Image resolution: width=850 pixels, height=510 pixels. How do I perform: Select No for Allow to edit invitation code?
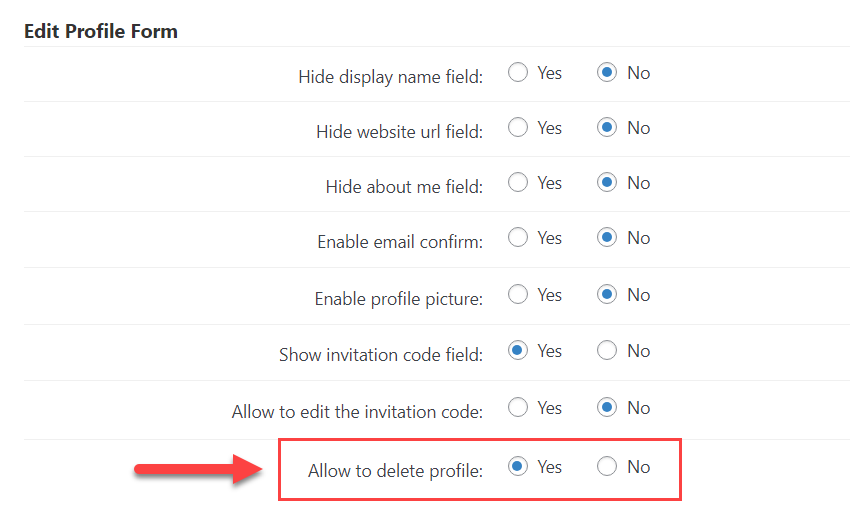click(607, 407)
